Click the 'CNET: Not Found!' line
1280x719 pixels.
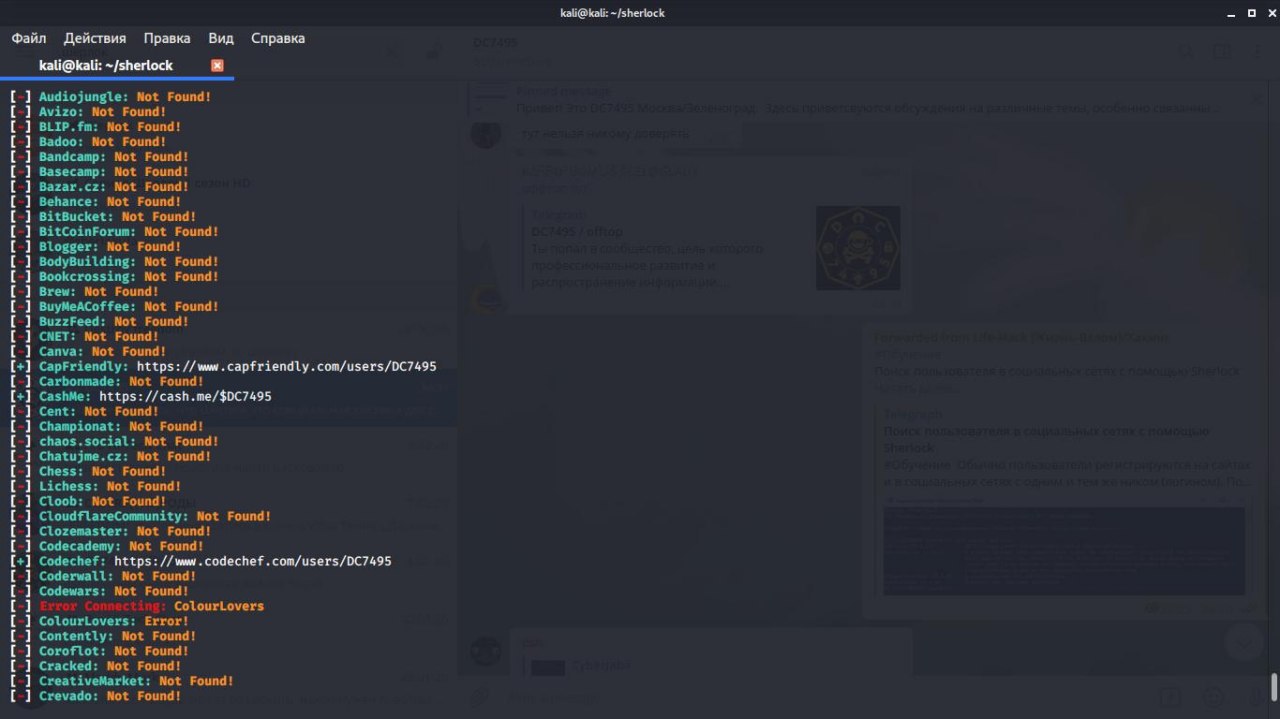click(85, 337)
